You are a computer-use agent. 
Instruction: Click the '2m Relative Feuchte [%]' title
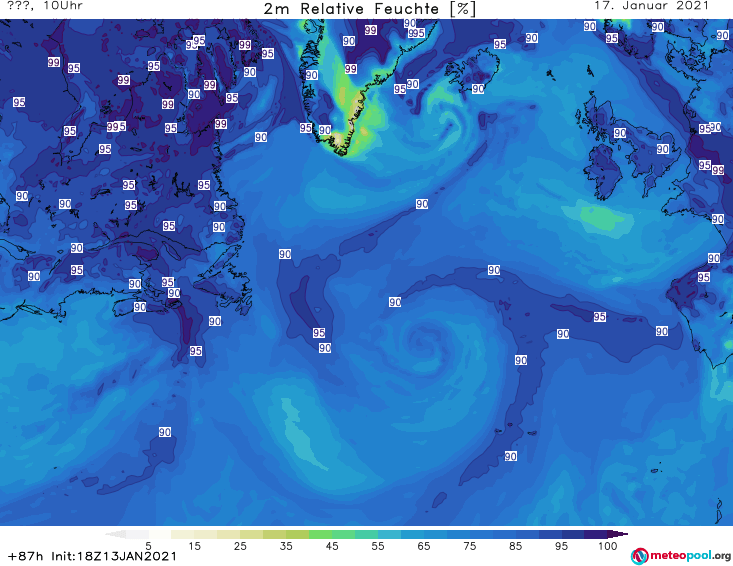point(370,9)
